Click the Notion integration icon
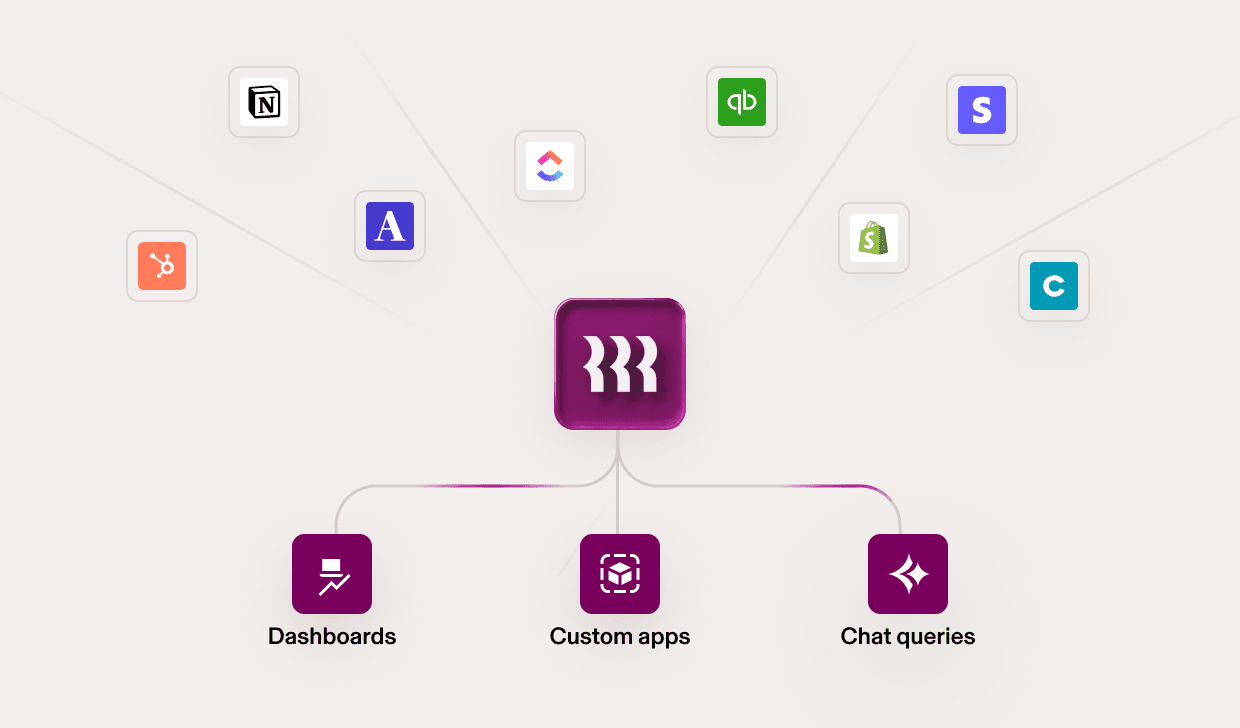Image resolution: width=1240 pixels, height=728 pixels. (264, 102)
